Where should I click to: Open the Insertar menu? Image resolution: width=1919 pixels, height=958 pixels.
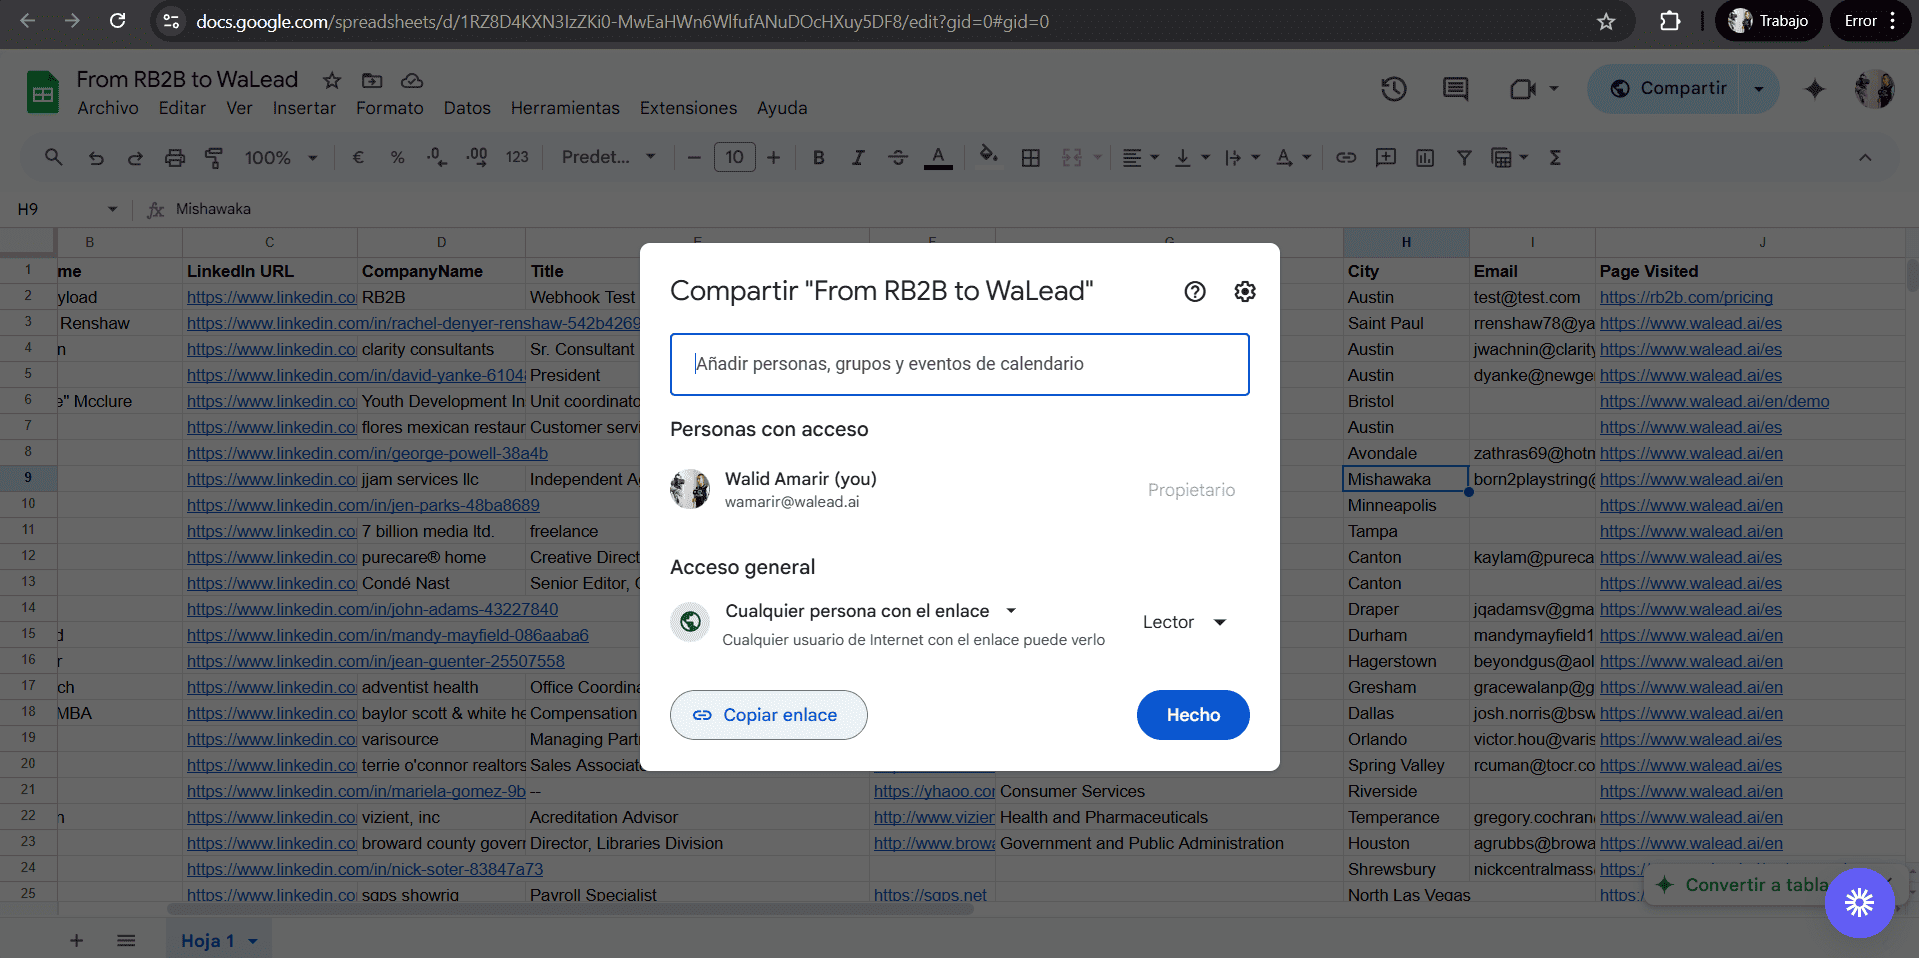tap(304, 108)
